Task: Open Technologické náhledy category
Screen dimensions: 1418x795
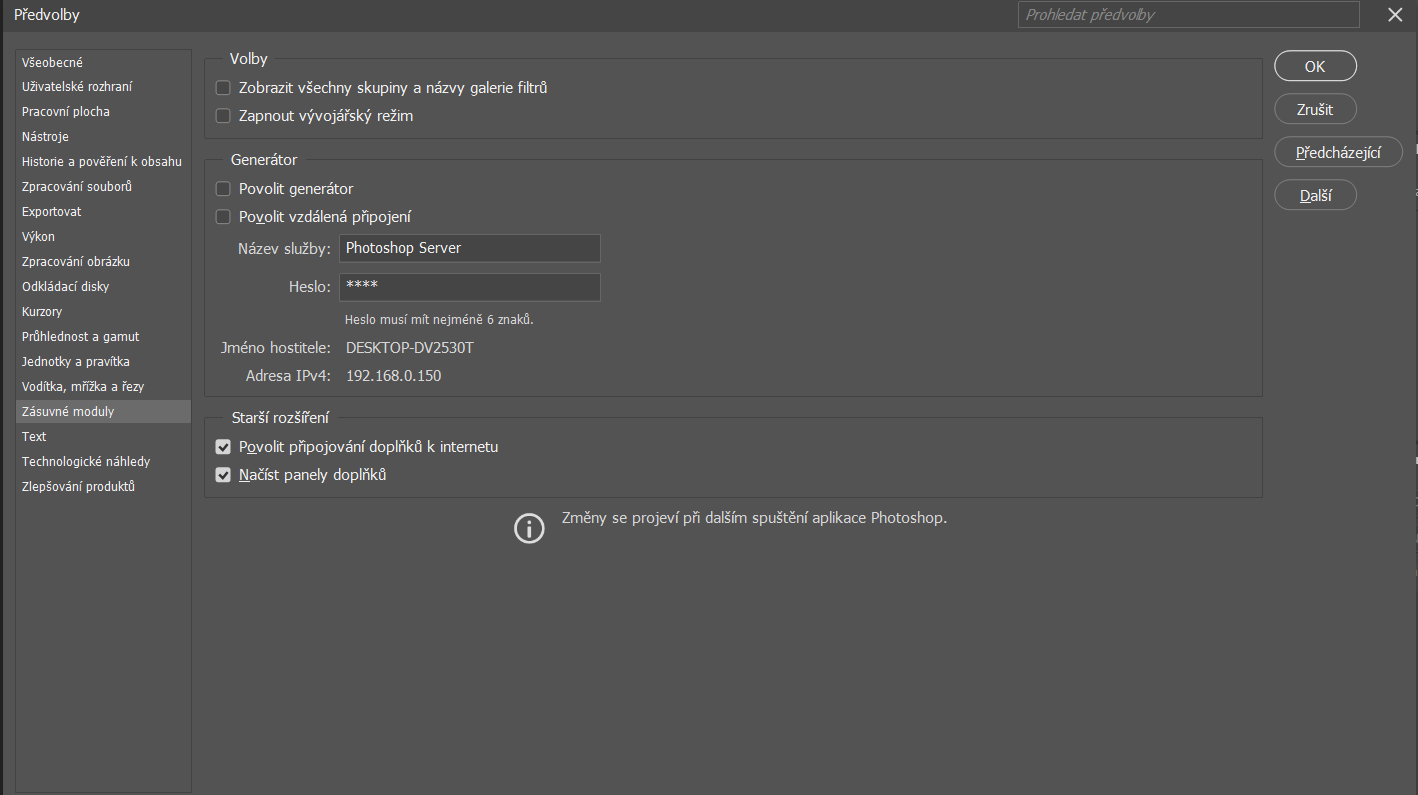Action: [x=86, y=462]
